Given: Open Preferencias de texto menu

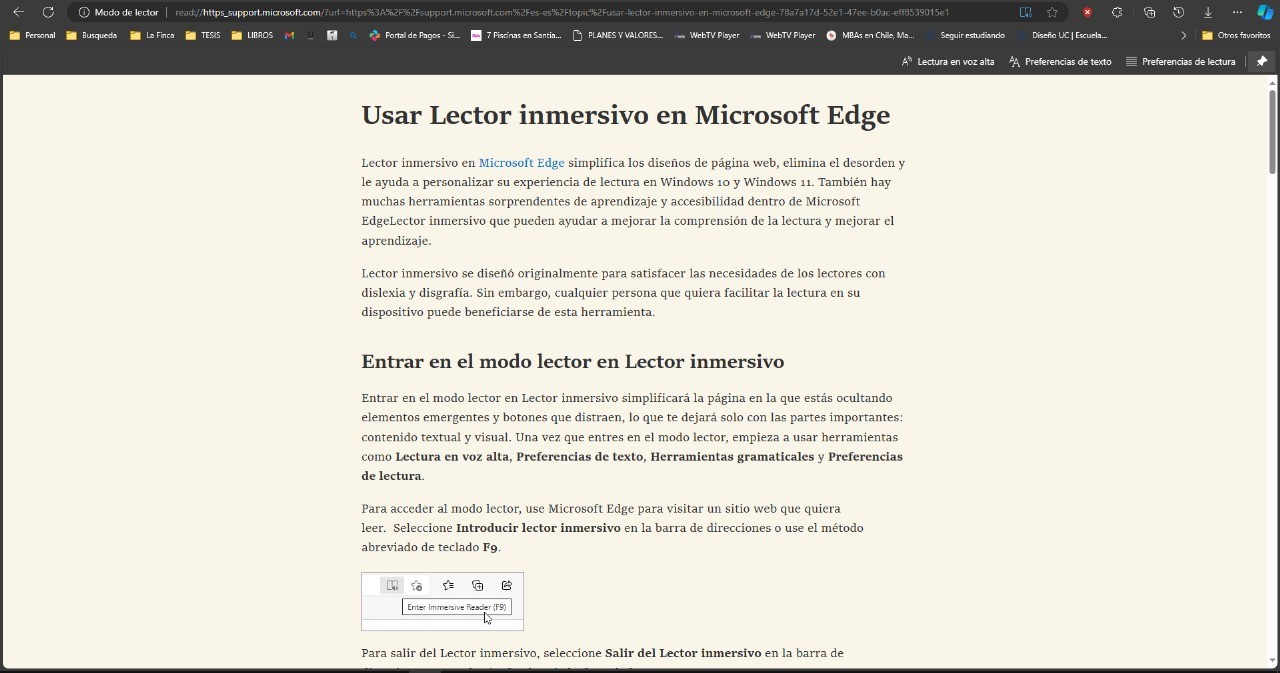Looking at the screenshot, I should click(x=1060, y=61).
